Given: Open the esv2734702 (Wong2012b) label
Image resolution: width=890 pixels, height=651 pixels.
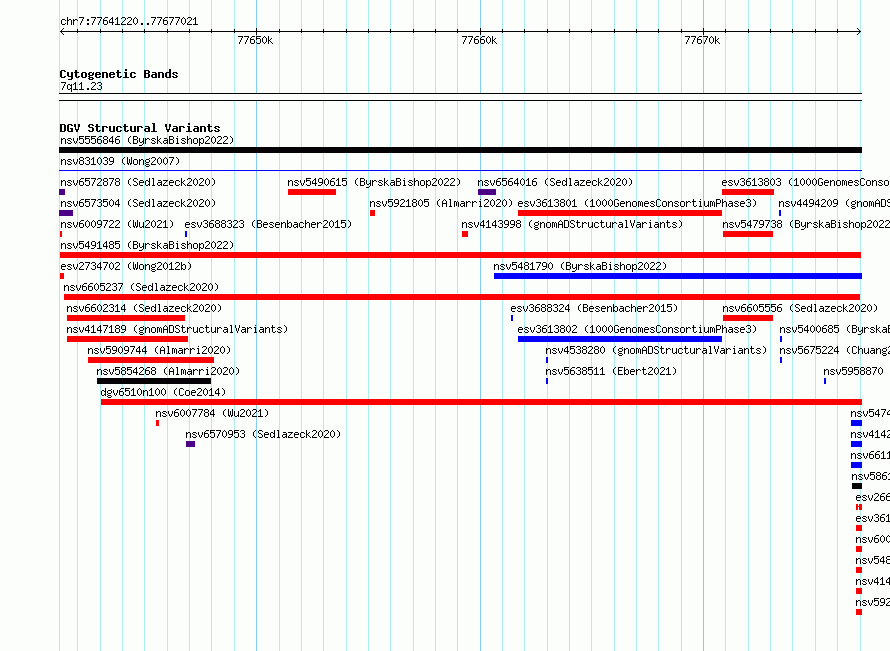Looking at the screenshot, I should coord(126,266).
